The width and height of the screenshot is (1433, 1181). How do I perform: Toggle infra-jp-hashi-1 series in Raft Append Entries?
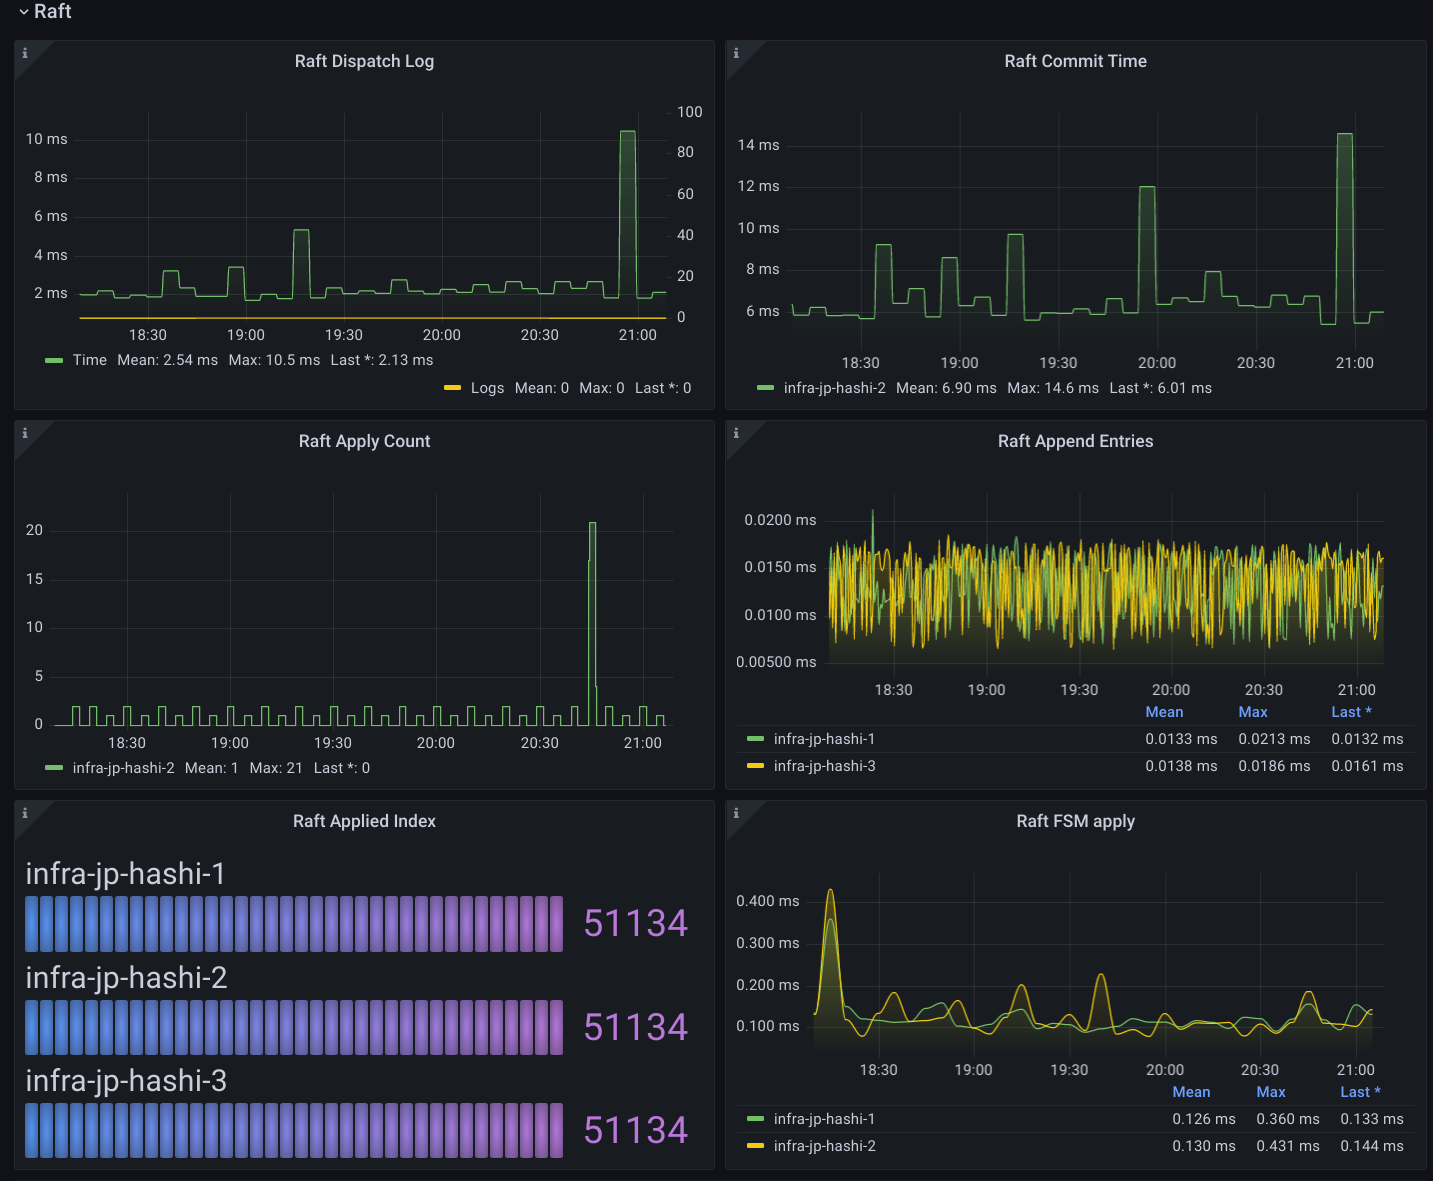[824, 739]
